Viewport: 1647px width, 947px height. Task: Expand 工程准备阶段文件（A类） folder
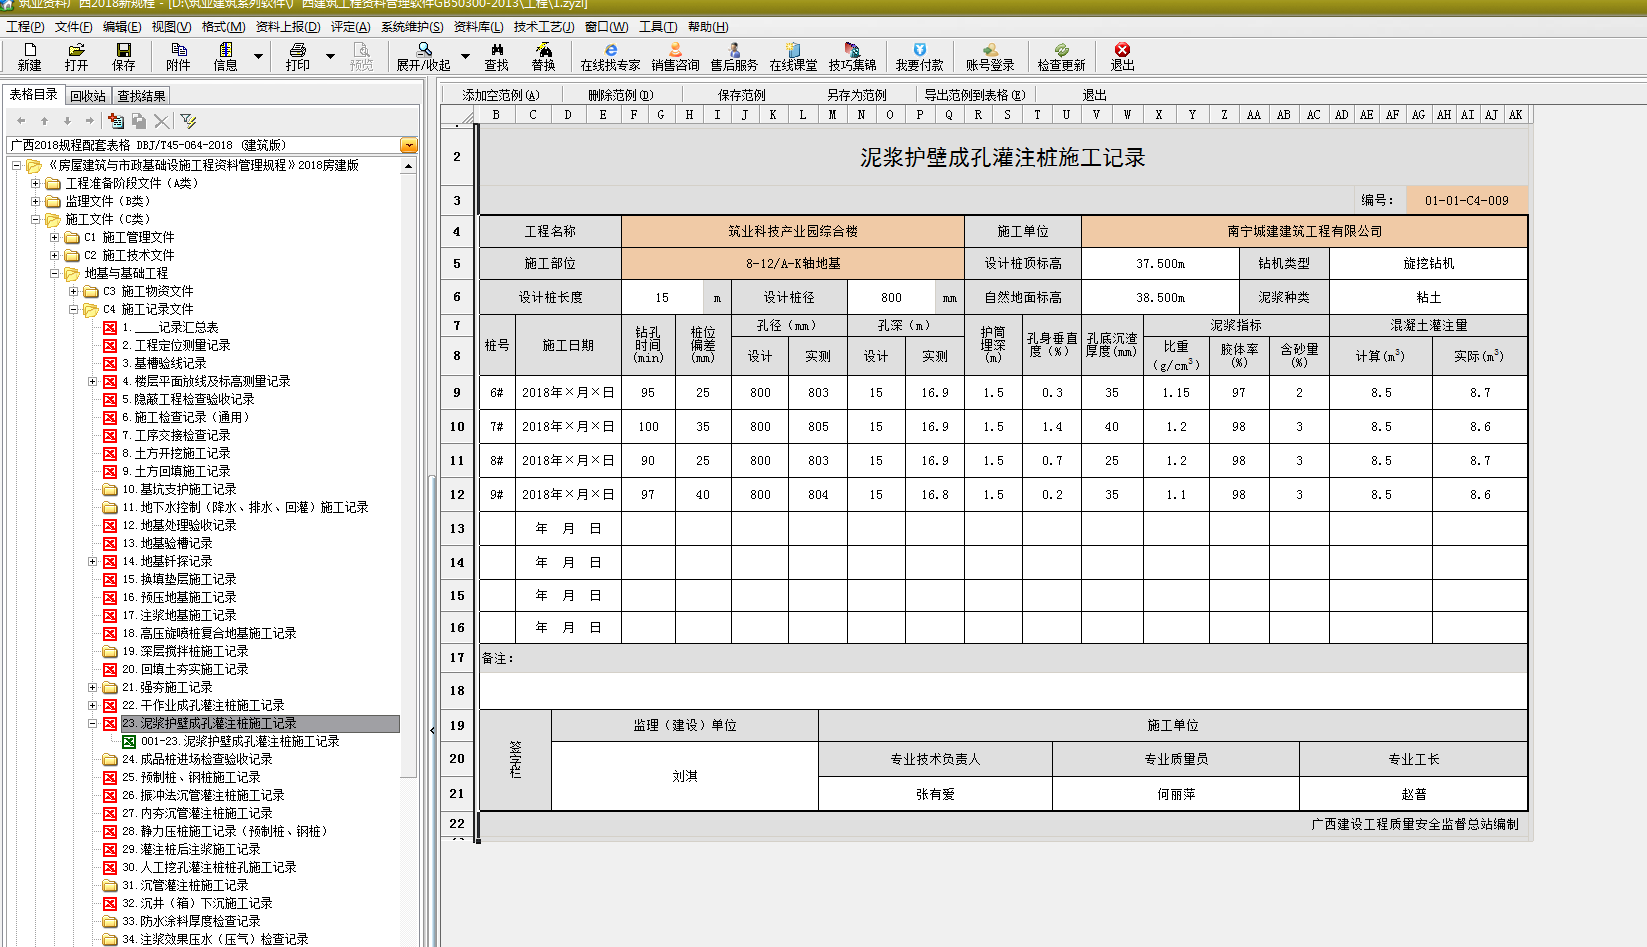[36, 183]
